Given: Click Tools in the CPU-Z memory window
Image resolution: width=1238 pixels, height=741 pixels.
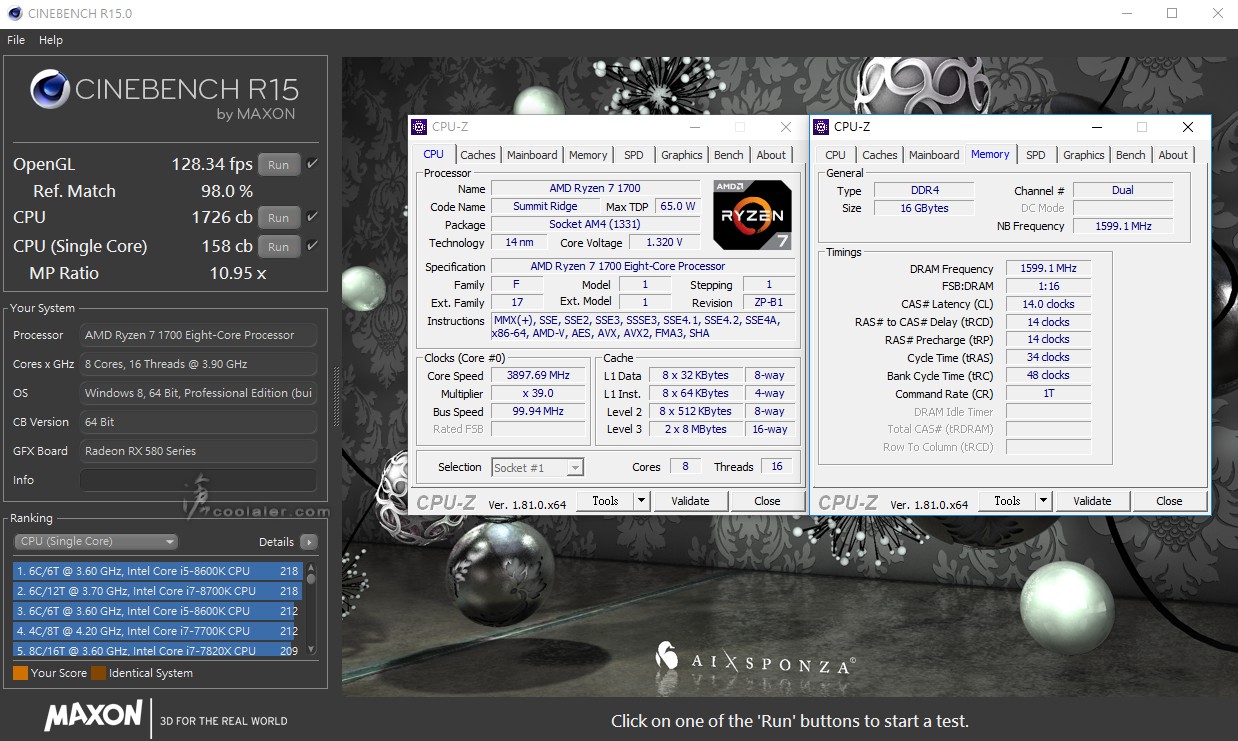Looking at the screenshot, I should click(1007, 501).
